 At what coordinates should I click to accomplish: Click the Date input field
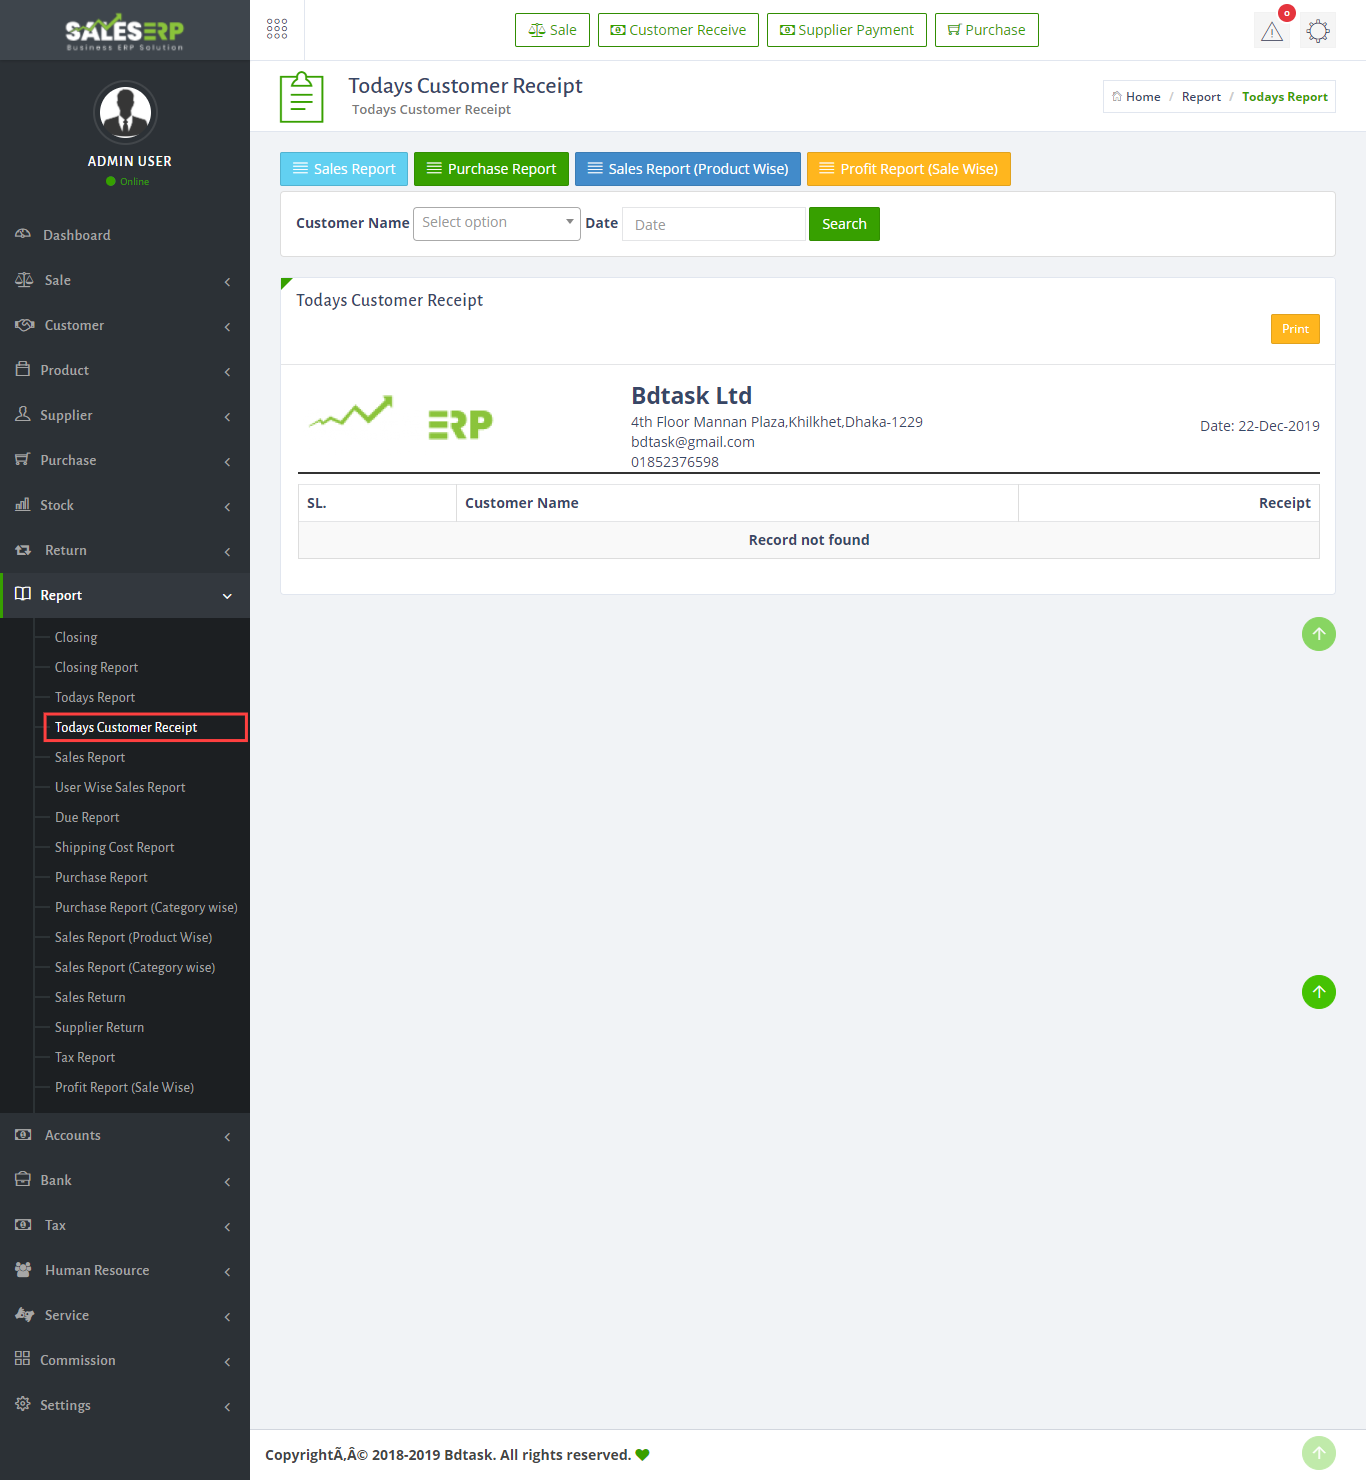(x=713, y=224)
